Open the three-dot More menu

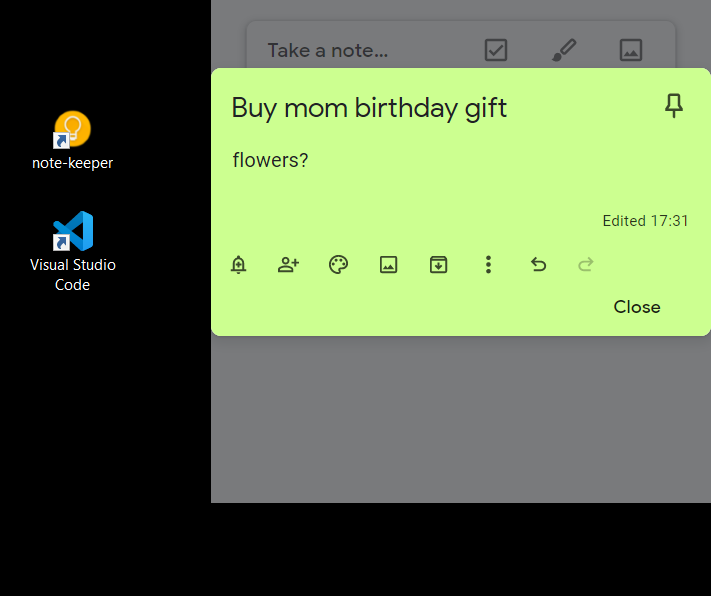coord(488,264)
